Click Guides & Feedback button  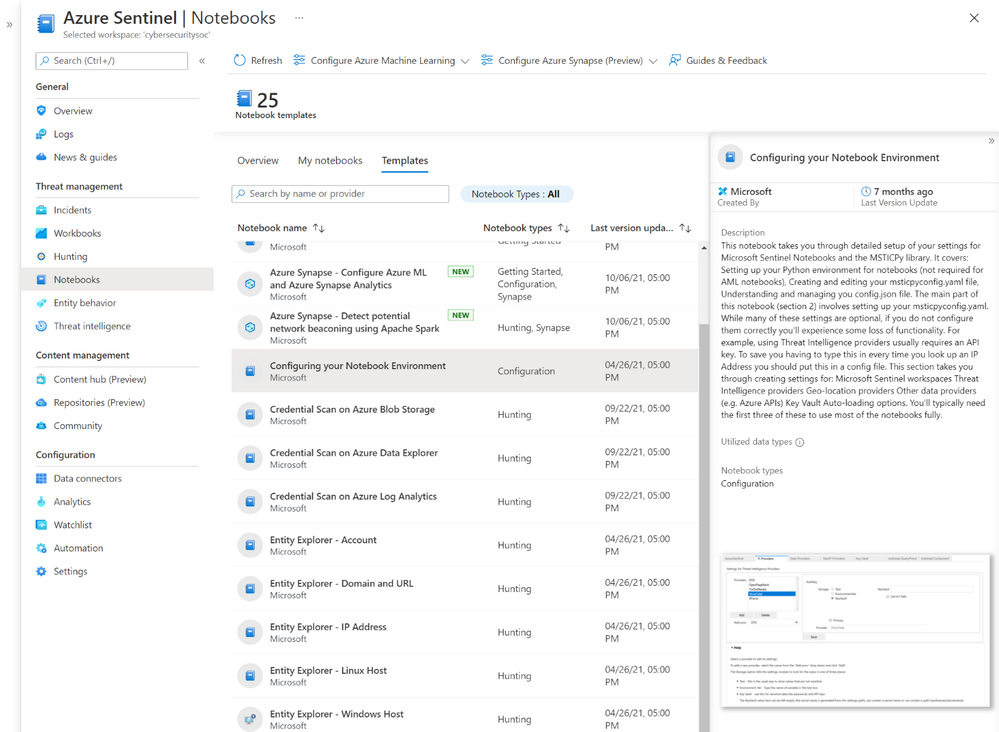[x=718, y=61]
